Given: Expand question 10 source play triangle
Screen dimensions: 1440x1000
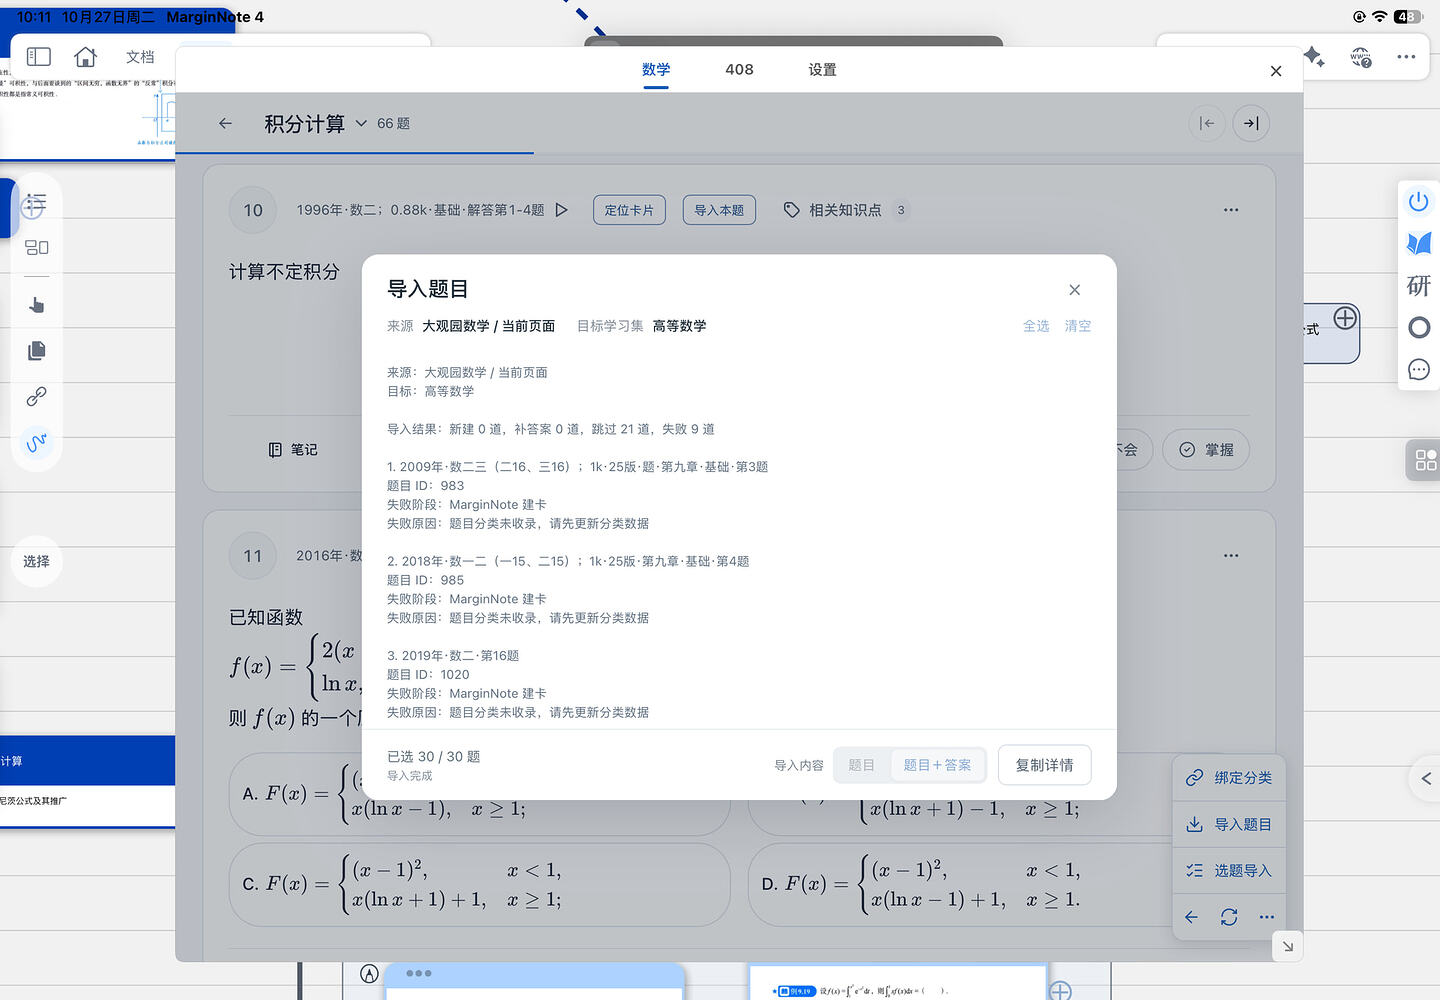Looking at the screenshot, I should [561, 210].
